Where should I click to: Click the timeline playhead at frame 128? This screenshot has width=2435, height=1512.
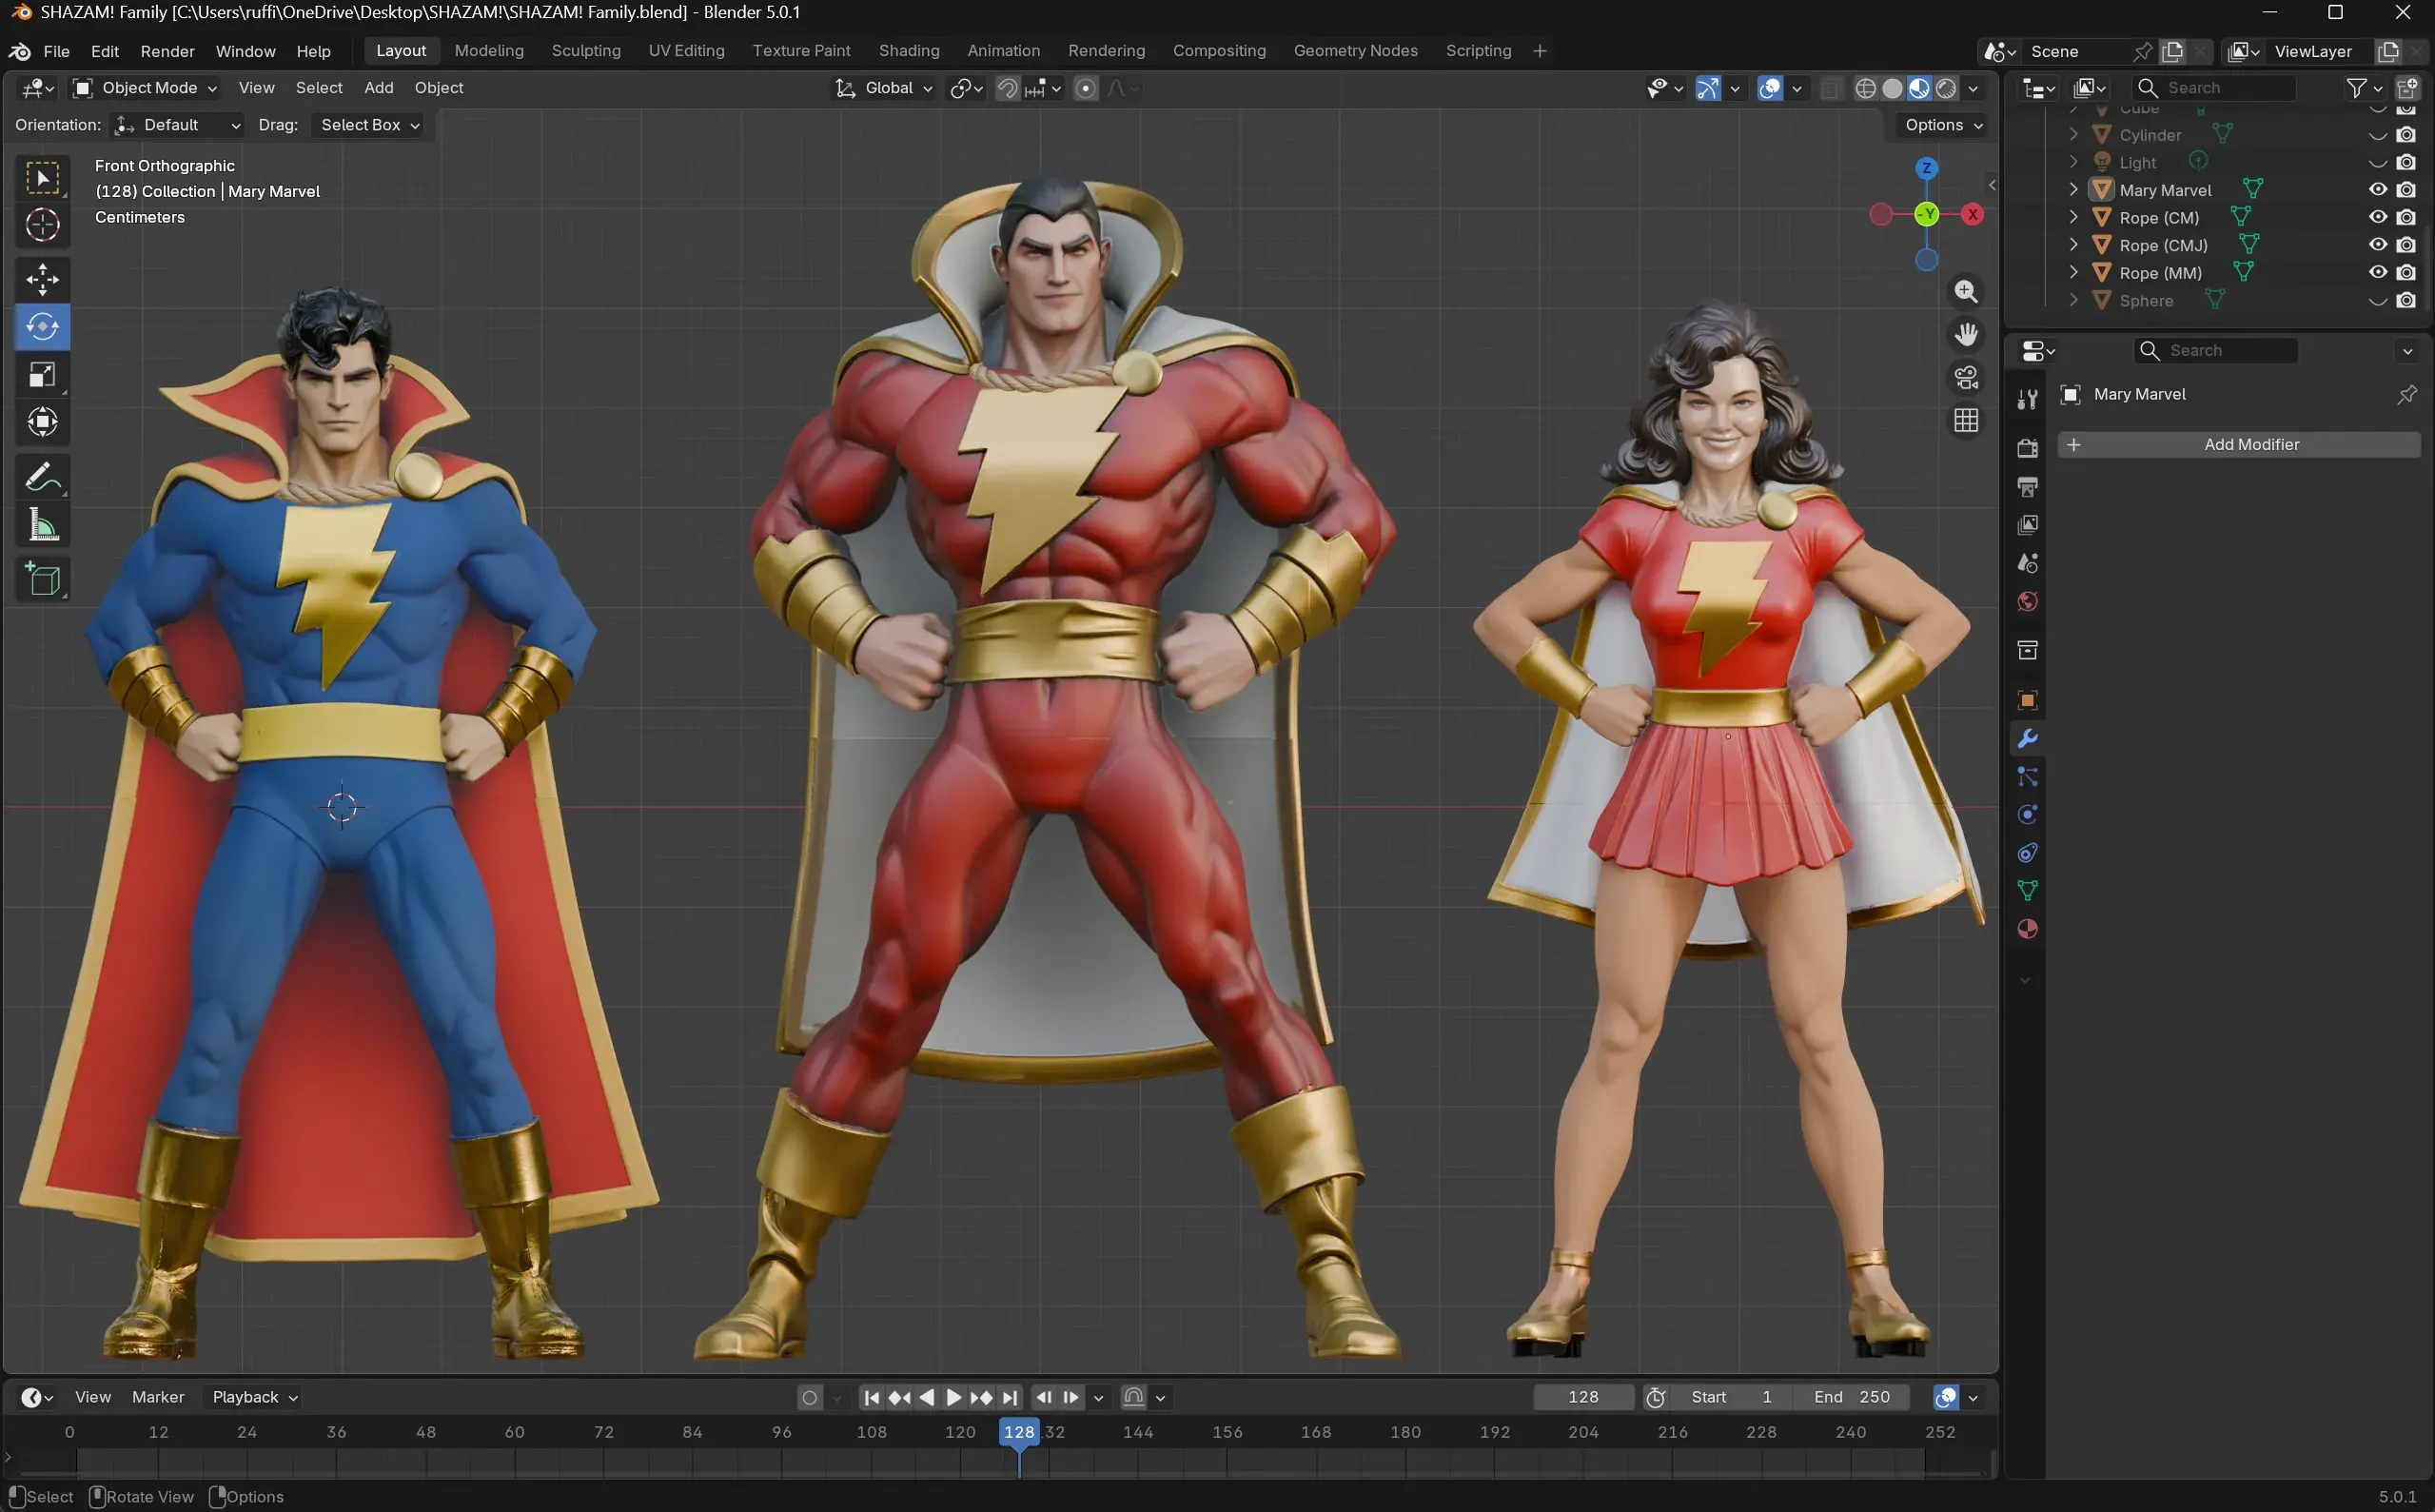click(1019, 1432)
